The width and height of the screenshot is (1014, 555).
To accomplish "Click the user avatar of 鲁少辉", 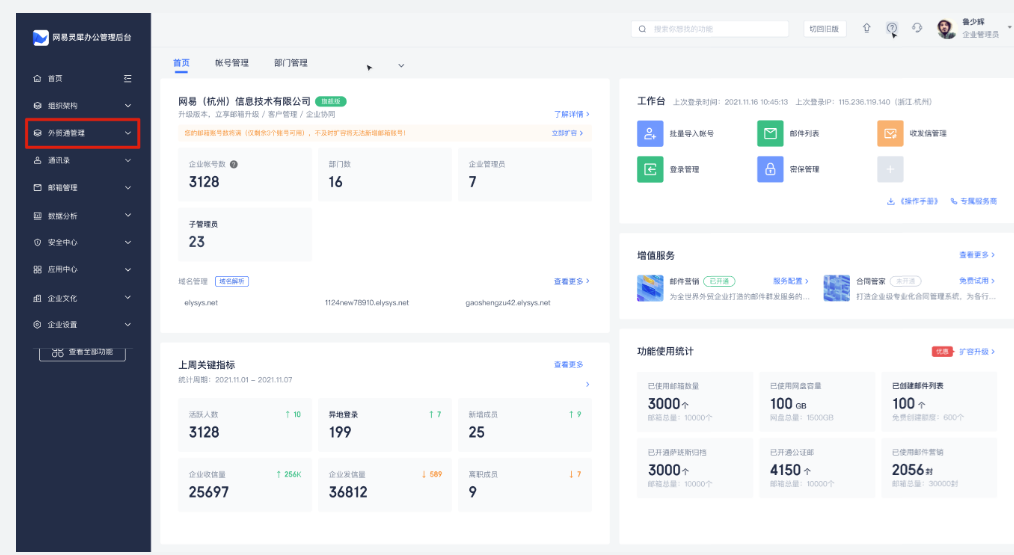I will (x=946, y=28).
